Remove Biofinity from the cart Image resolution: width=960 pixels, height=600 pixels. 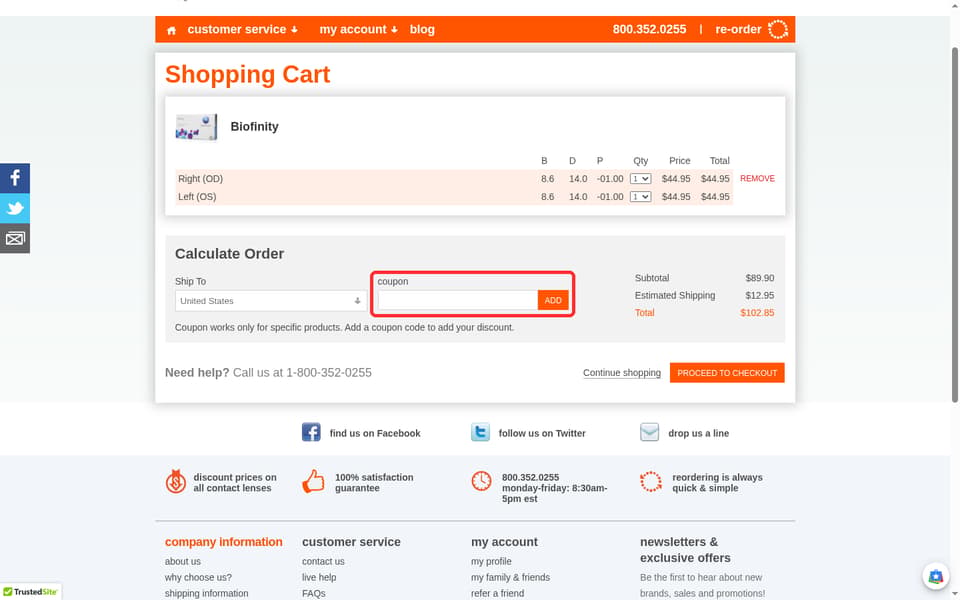[x=757, y=179]
